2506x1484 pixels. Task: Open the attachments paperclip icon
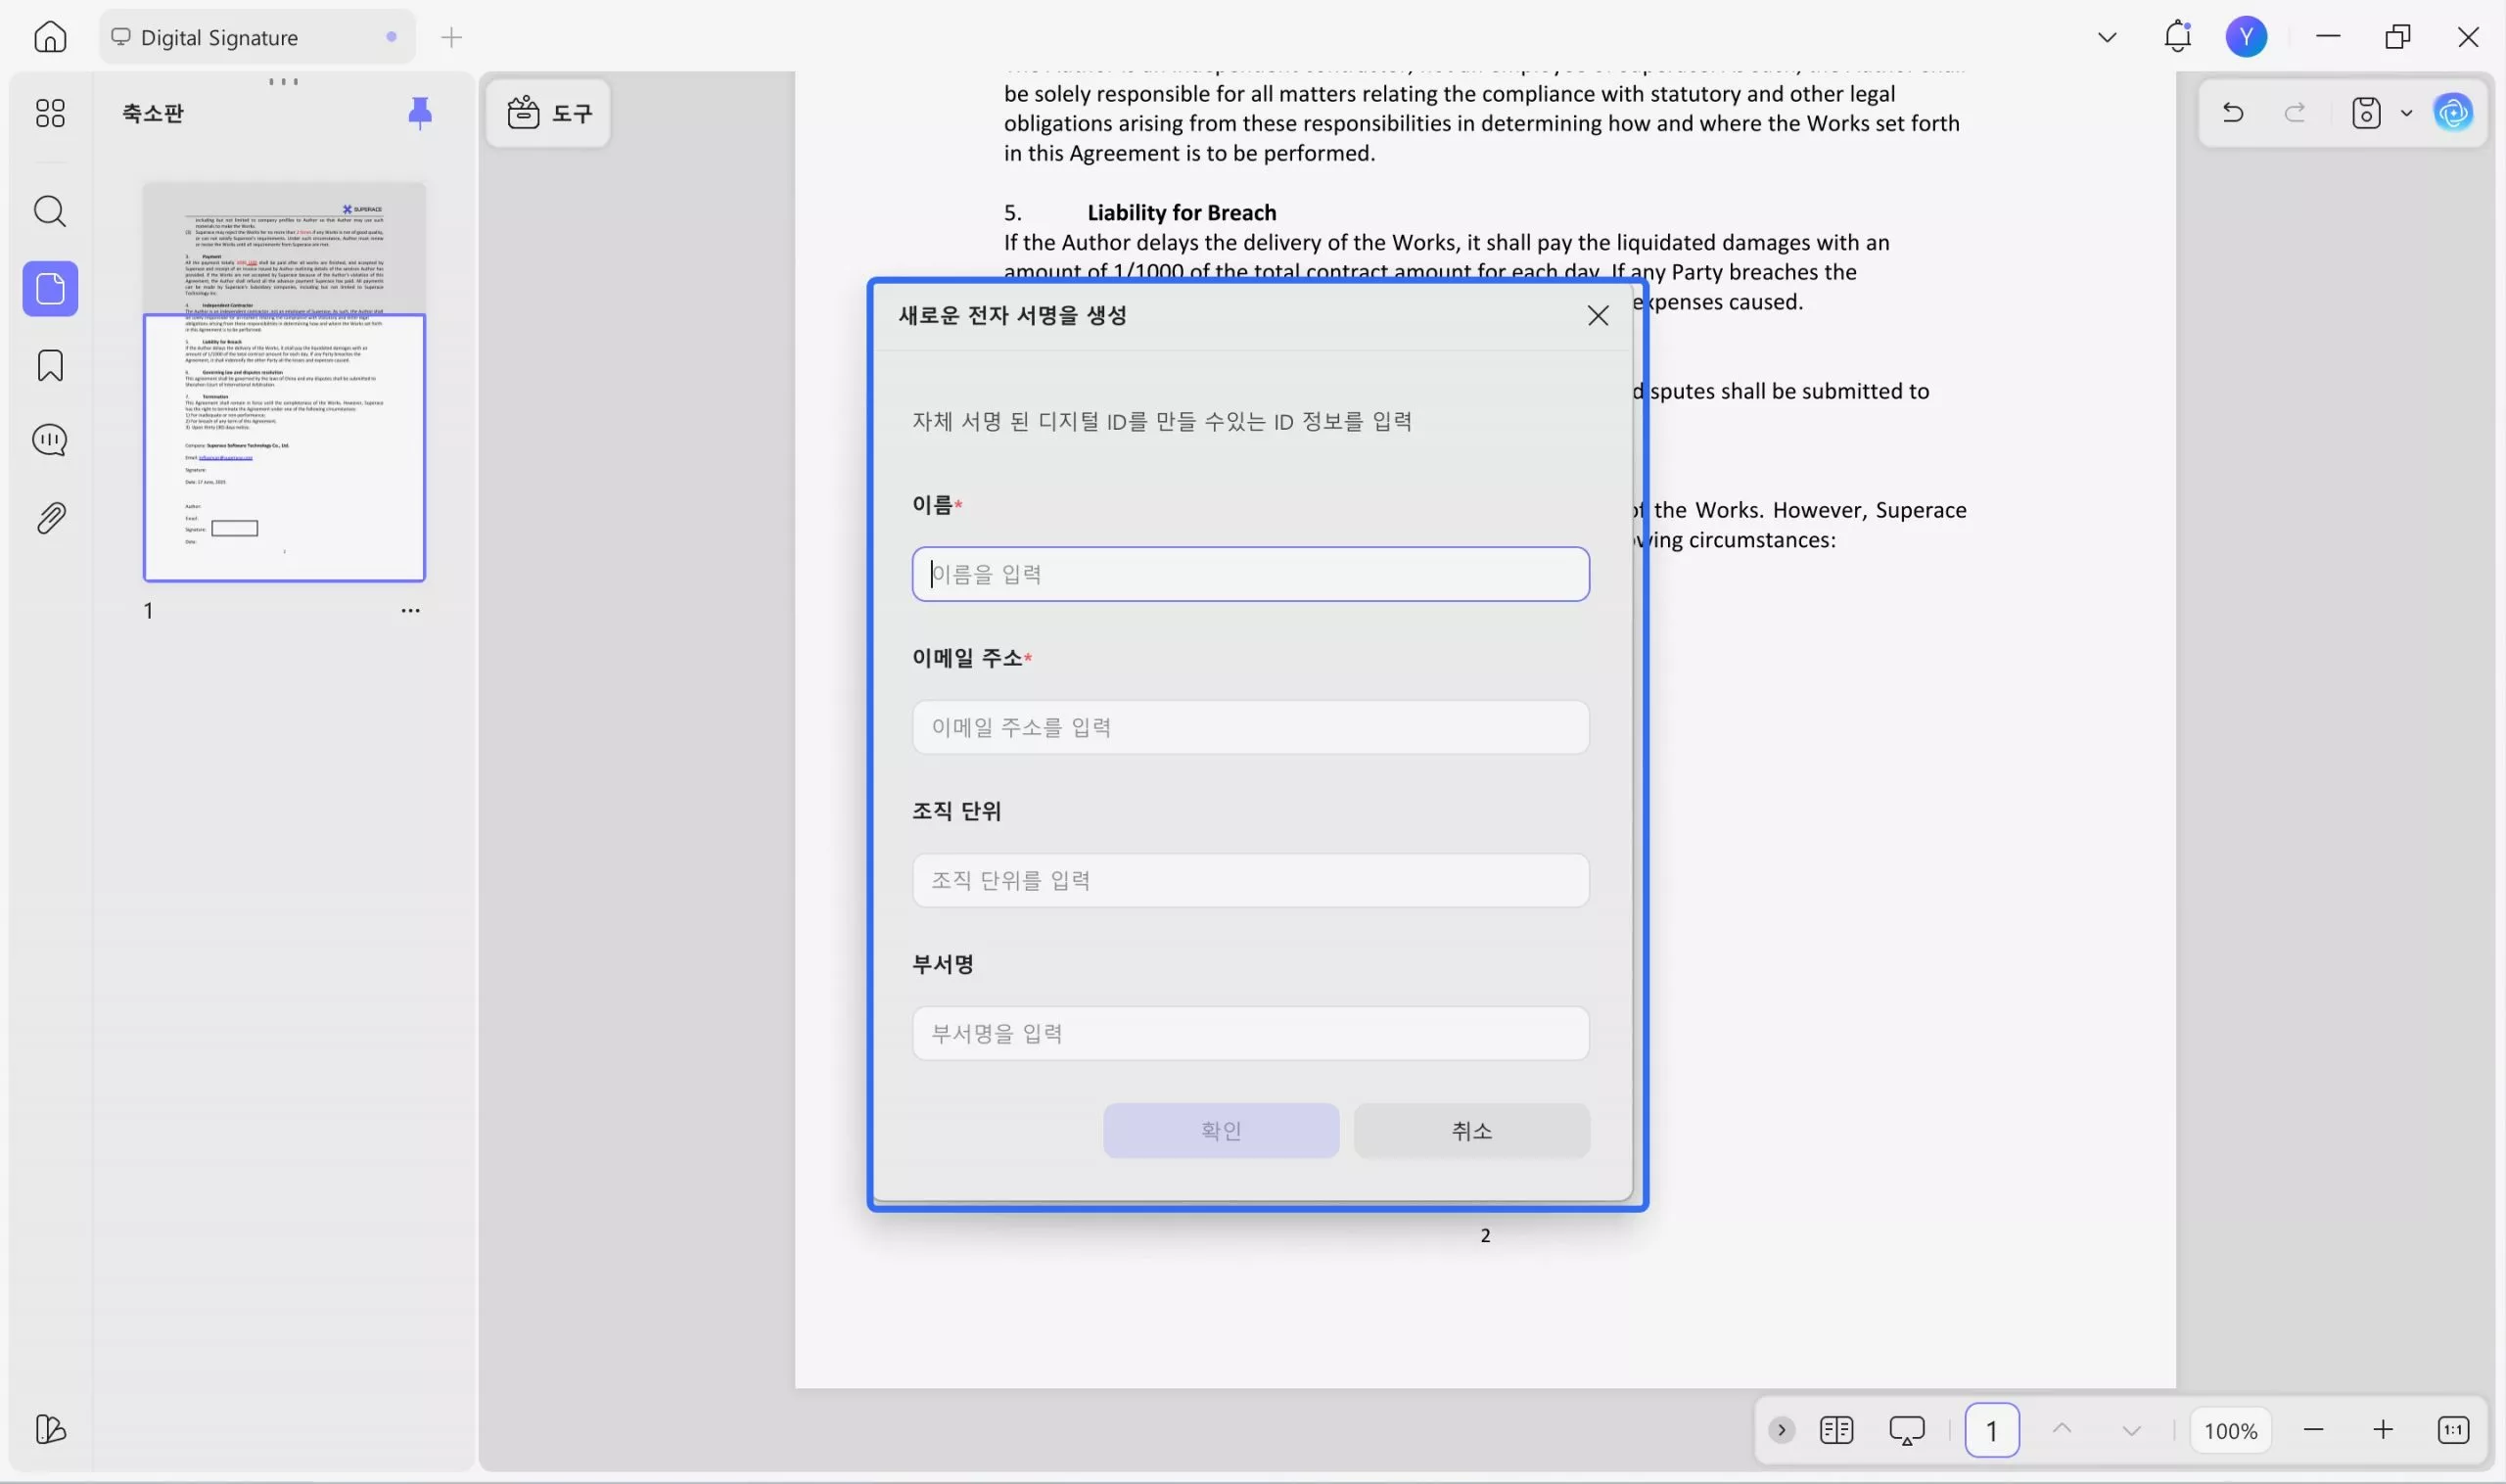(x=50, y=518)
